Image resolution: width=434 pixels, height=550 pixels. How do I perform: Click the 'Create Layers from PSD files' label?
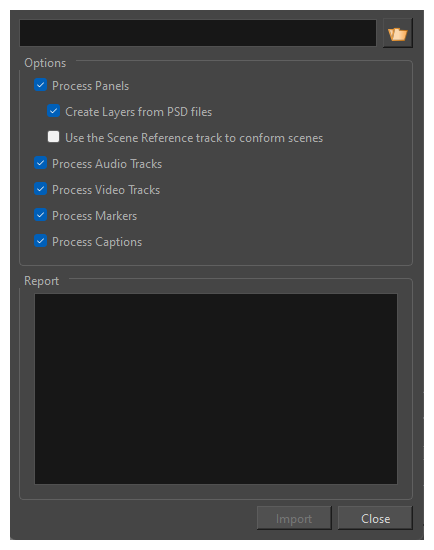pyautogui.click(x=139, y=112)
